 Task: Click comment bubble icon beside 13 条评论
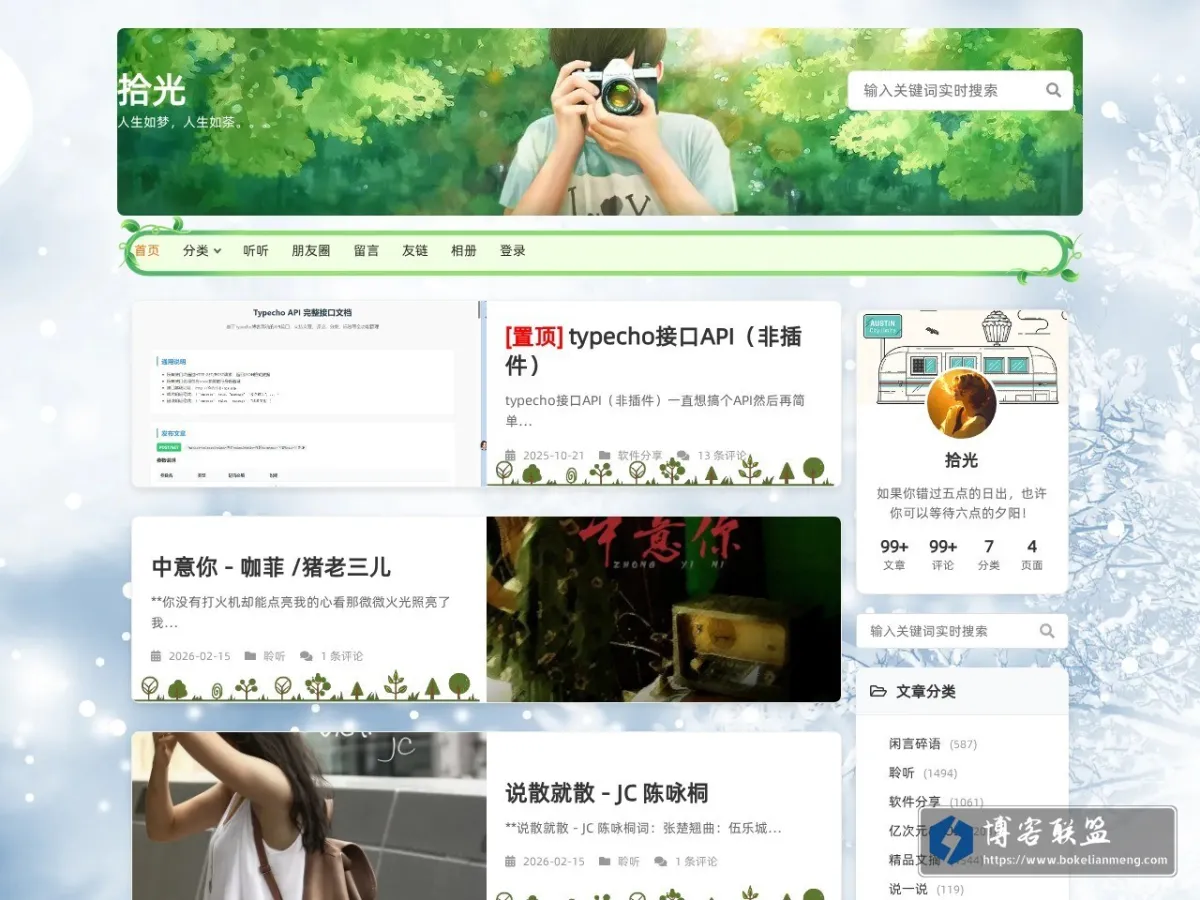(x=683, y=455)
